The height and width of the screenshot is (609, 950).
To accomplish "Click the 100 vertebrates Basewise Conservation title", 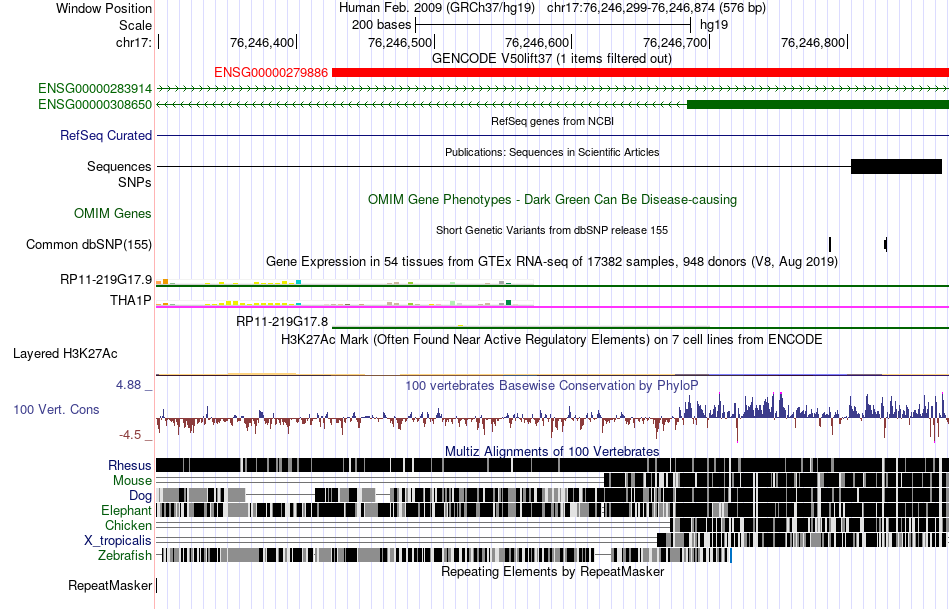I will [x=552, y=385].
